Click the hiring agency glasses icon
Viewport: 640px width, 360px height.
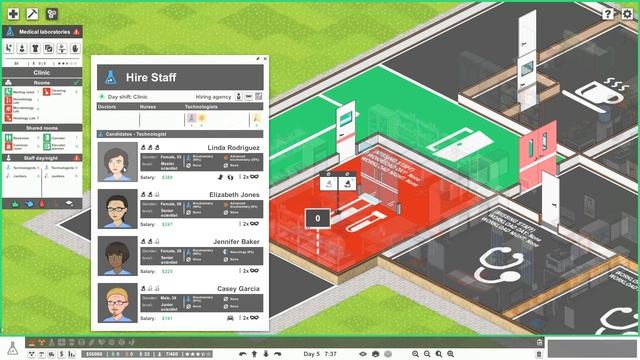click(x=249, y=97)
